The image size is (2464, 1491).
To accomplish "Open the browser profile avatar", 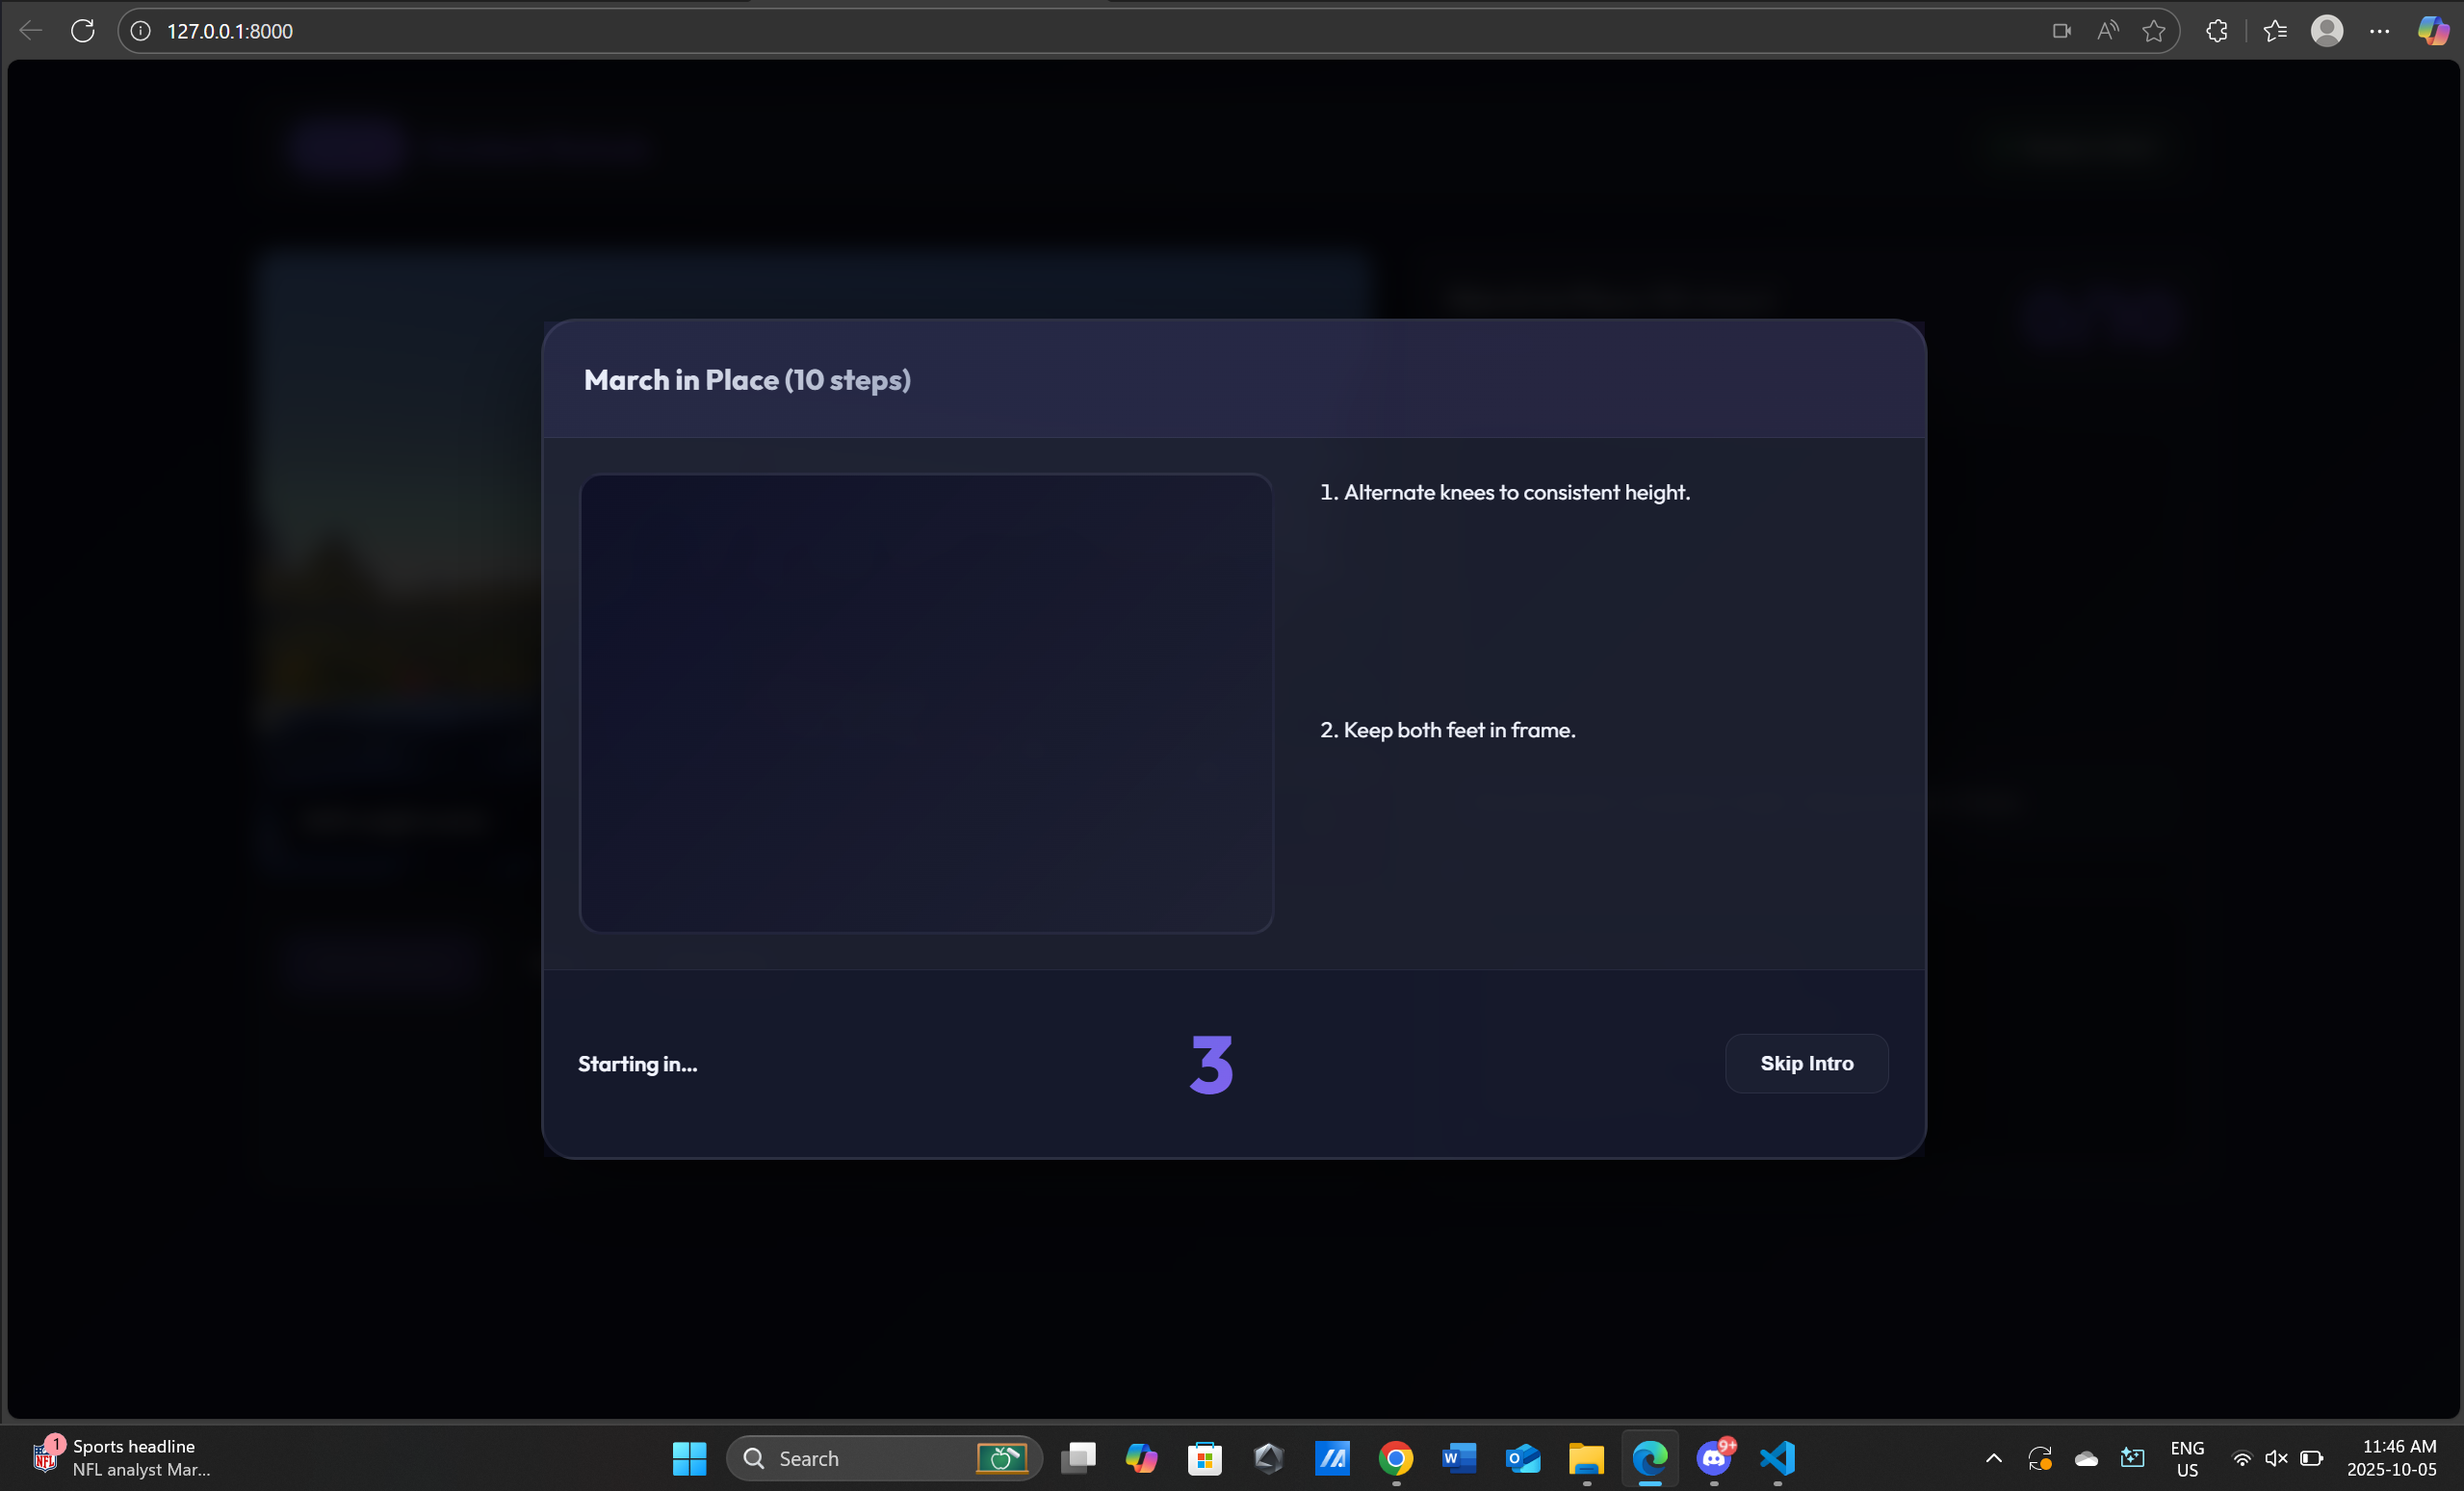I will (2327, 31).
